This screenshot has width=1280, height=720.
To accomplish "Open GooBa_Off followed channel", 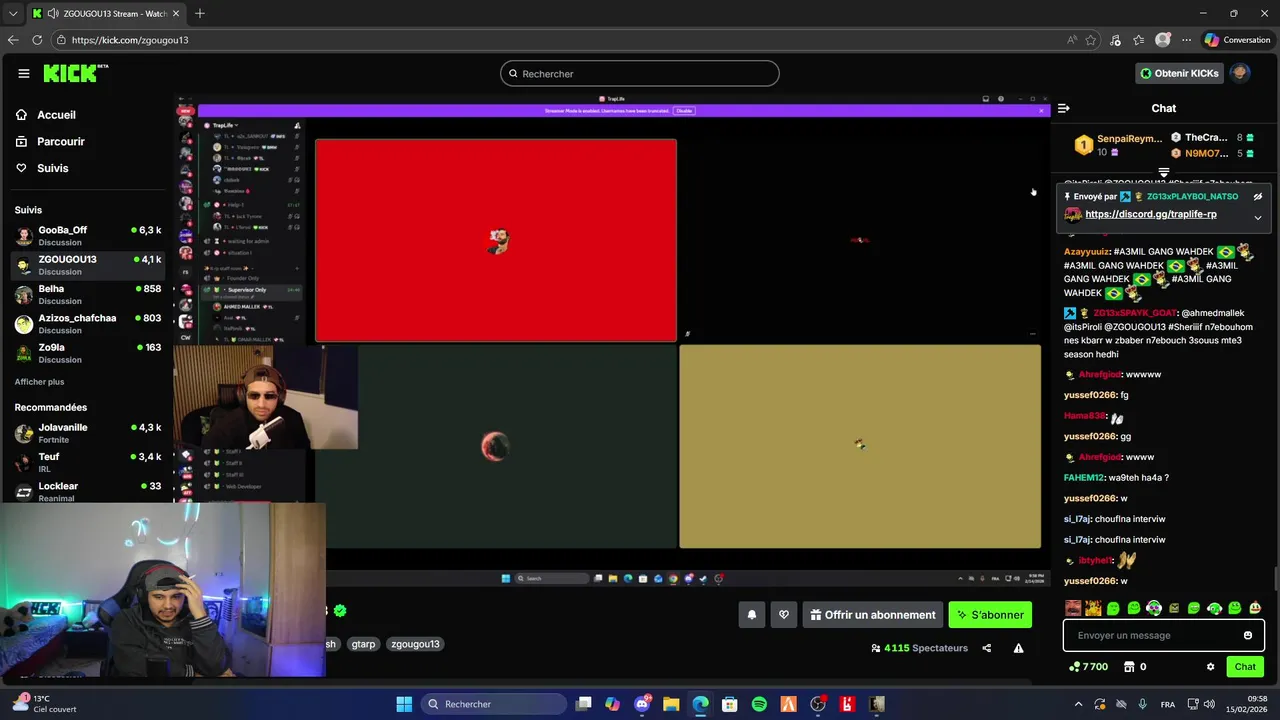I will point(88,236).
